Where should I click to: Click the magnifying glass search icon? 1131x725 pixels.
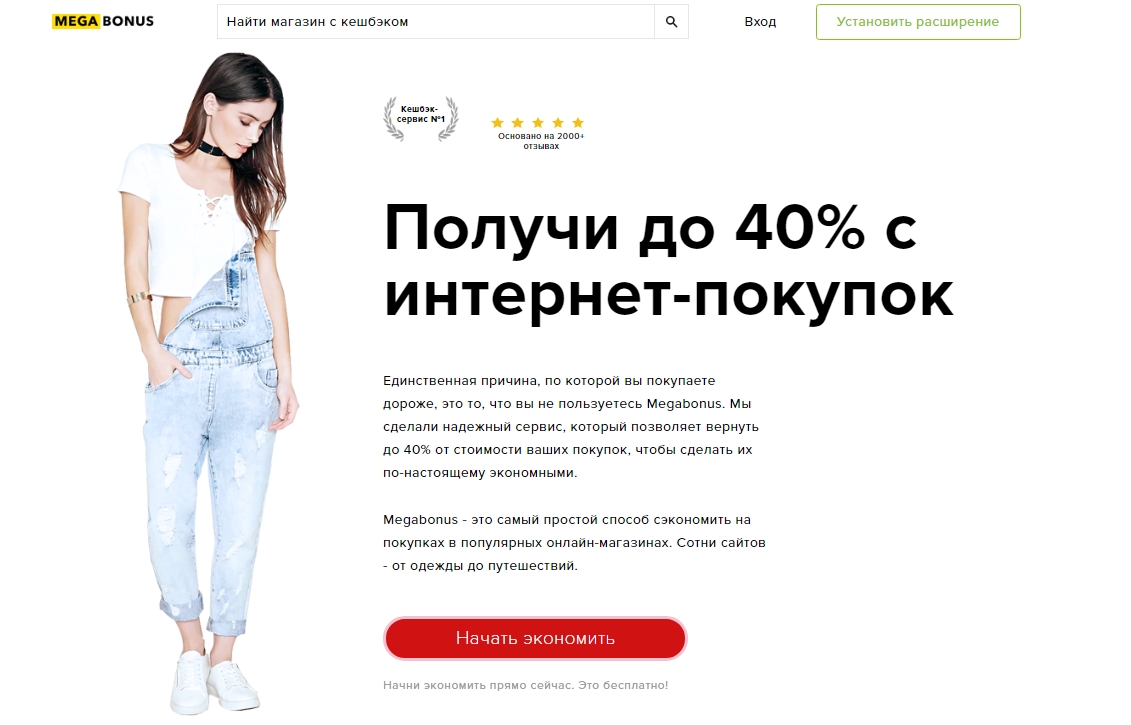tap(671, 22)
